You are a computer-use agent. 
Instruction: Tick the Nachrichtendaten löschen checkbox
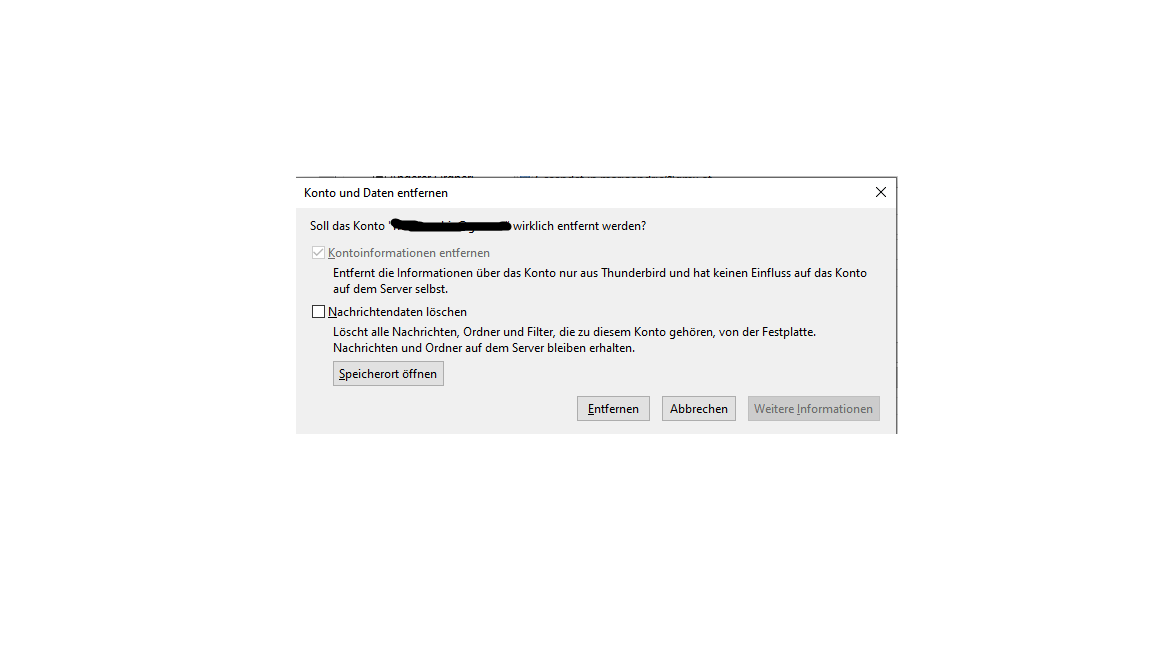pyautogui.click(x=318, y=312)
